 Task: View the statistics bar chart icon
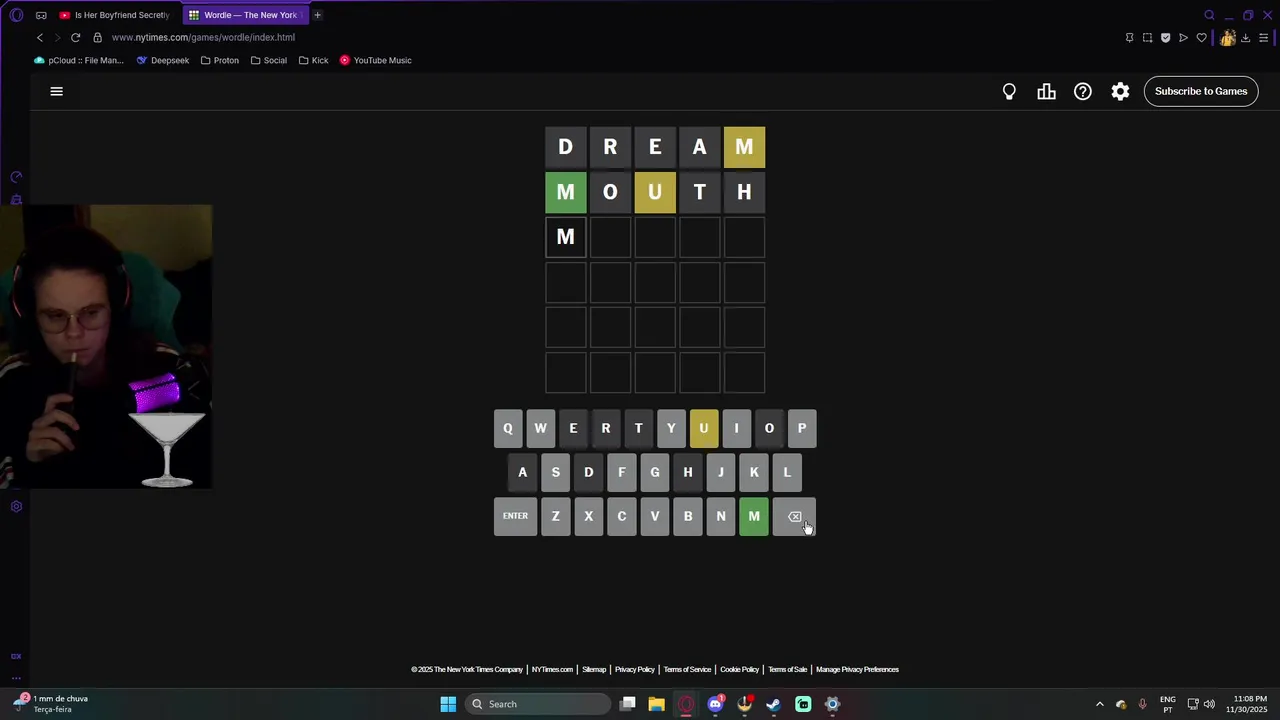(x=1046, y=91)
